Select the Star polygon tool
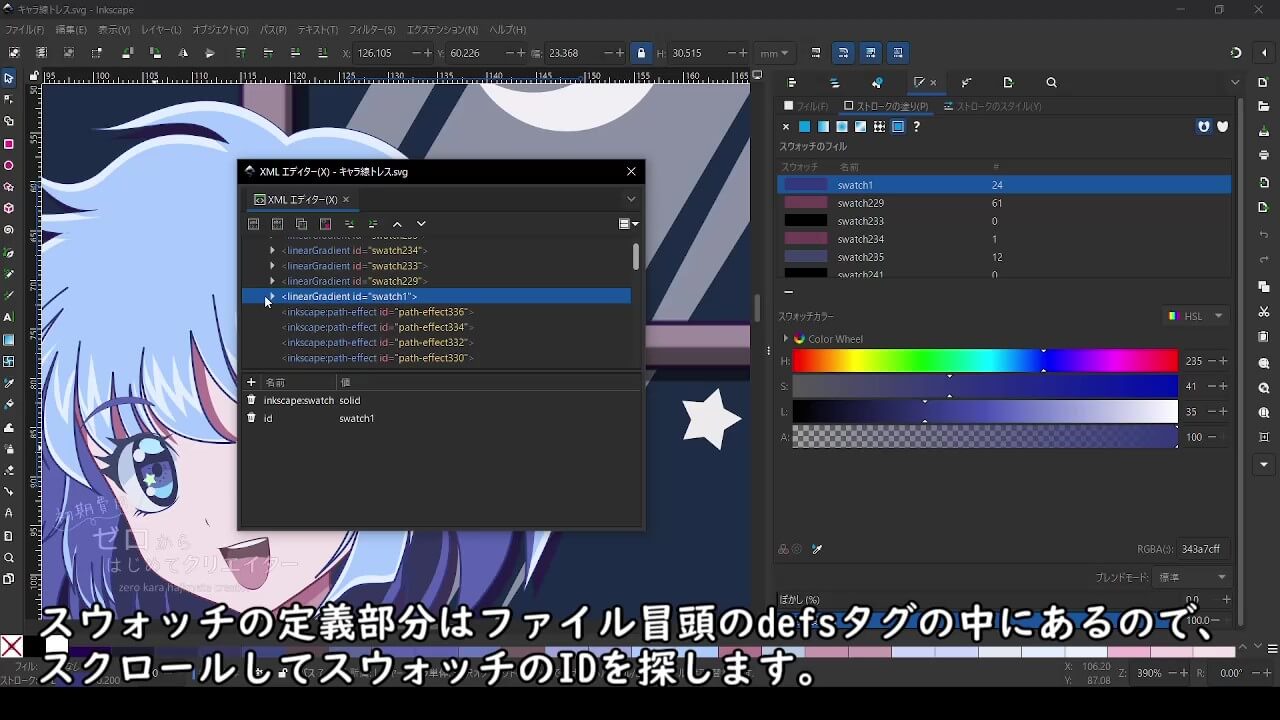This screenshot has width=1280, height=720. tap(9, 187)
